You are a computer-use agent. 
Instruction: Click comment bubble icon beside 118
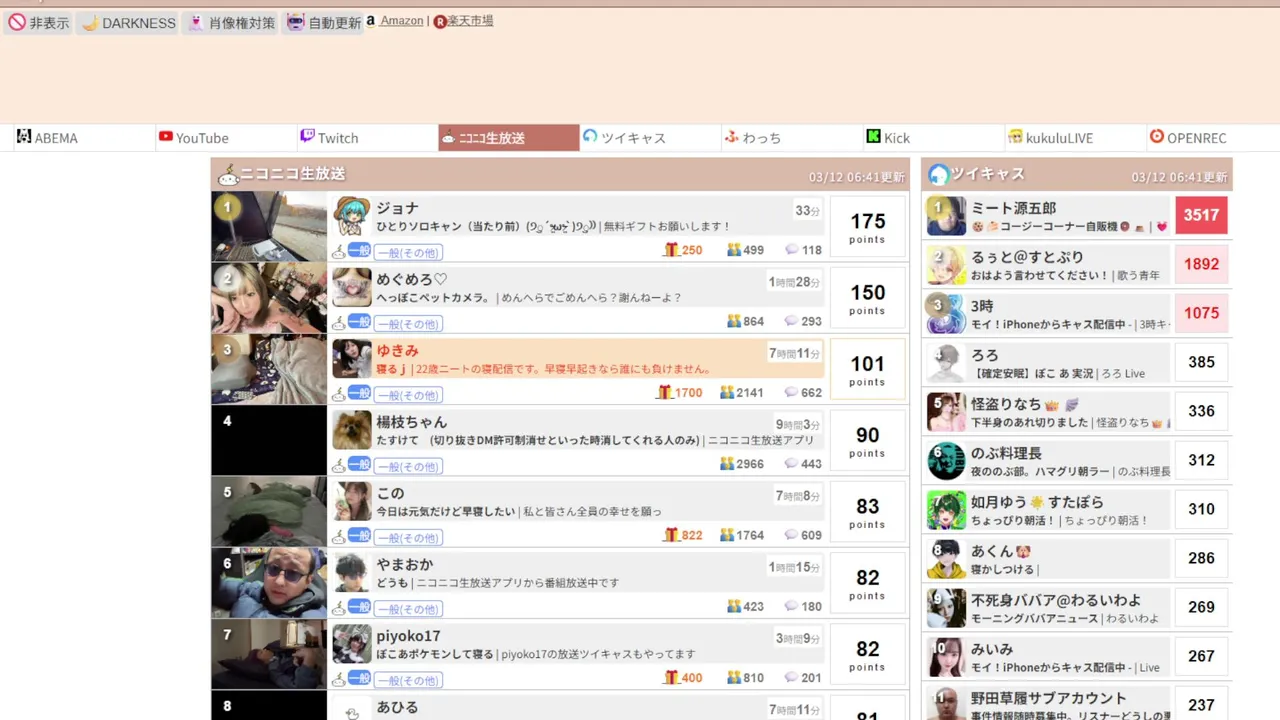tap(791, 250)
